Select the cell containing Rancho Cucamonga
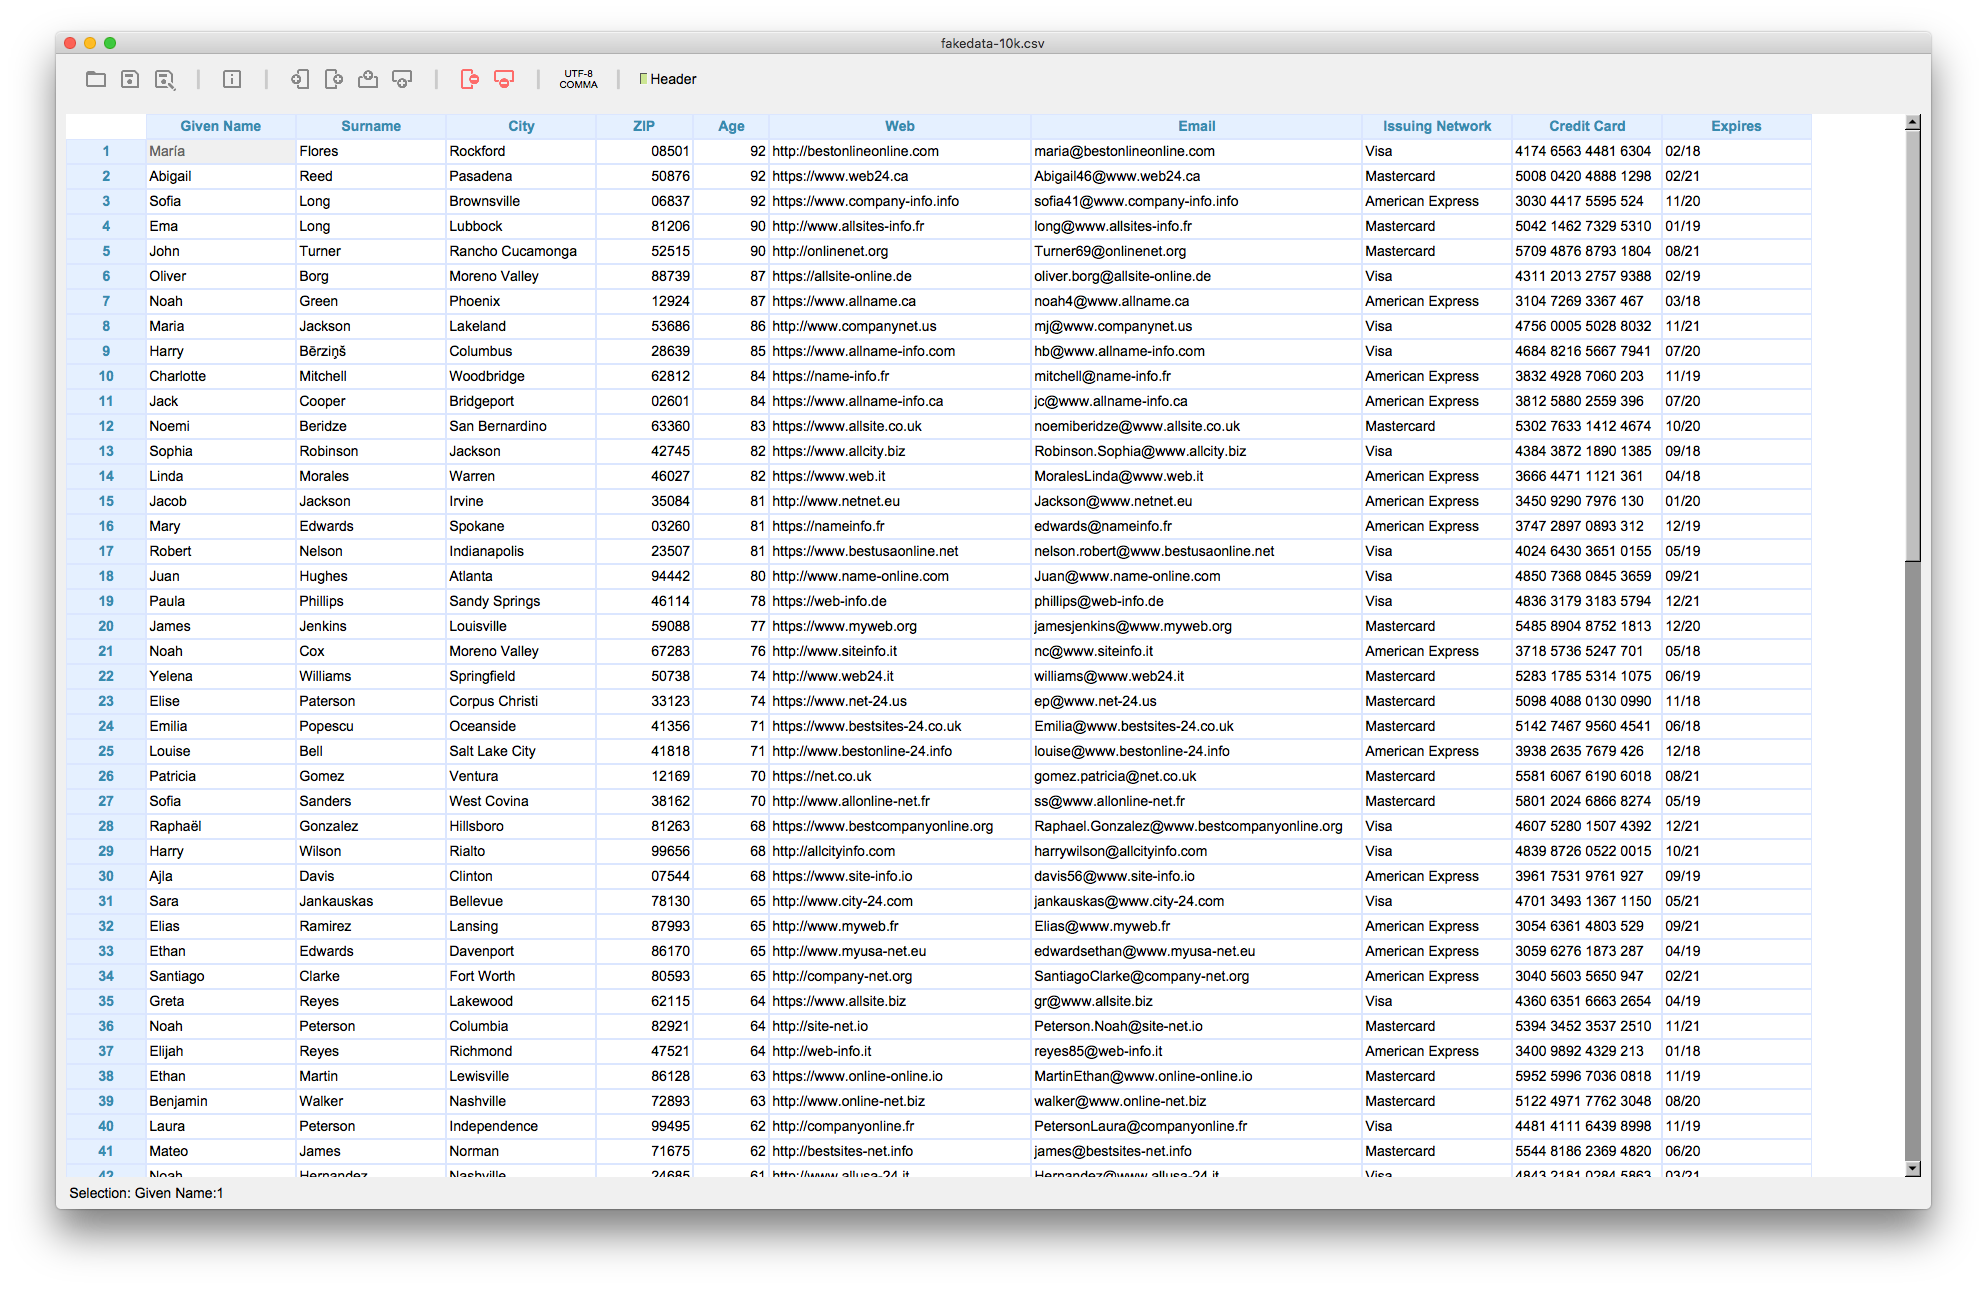The width and height of the screenshot is (1987, 1289). (x=513, y=251)
